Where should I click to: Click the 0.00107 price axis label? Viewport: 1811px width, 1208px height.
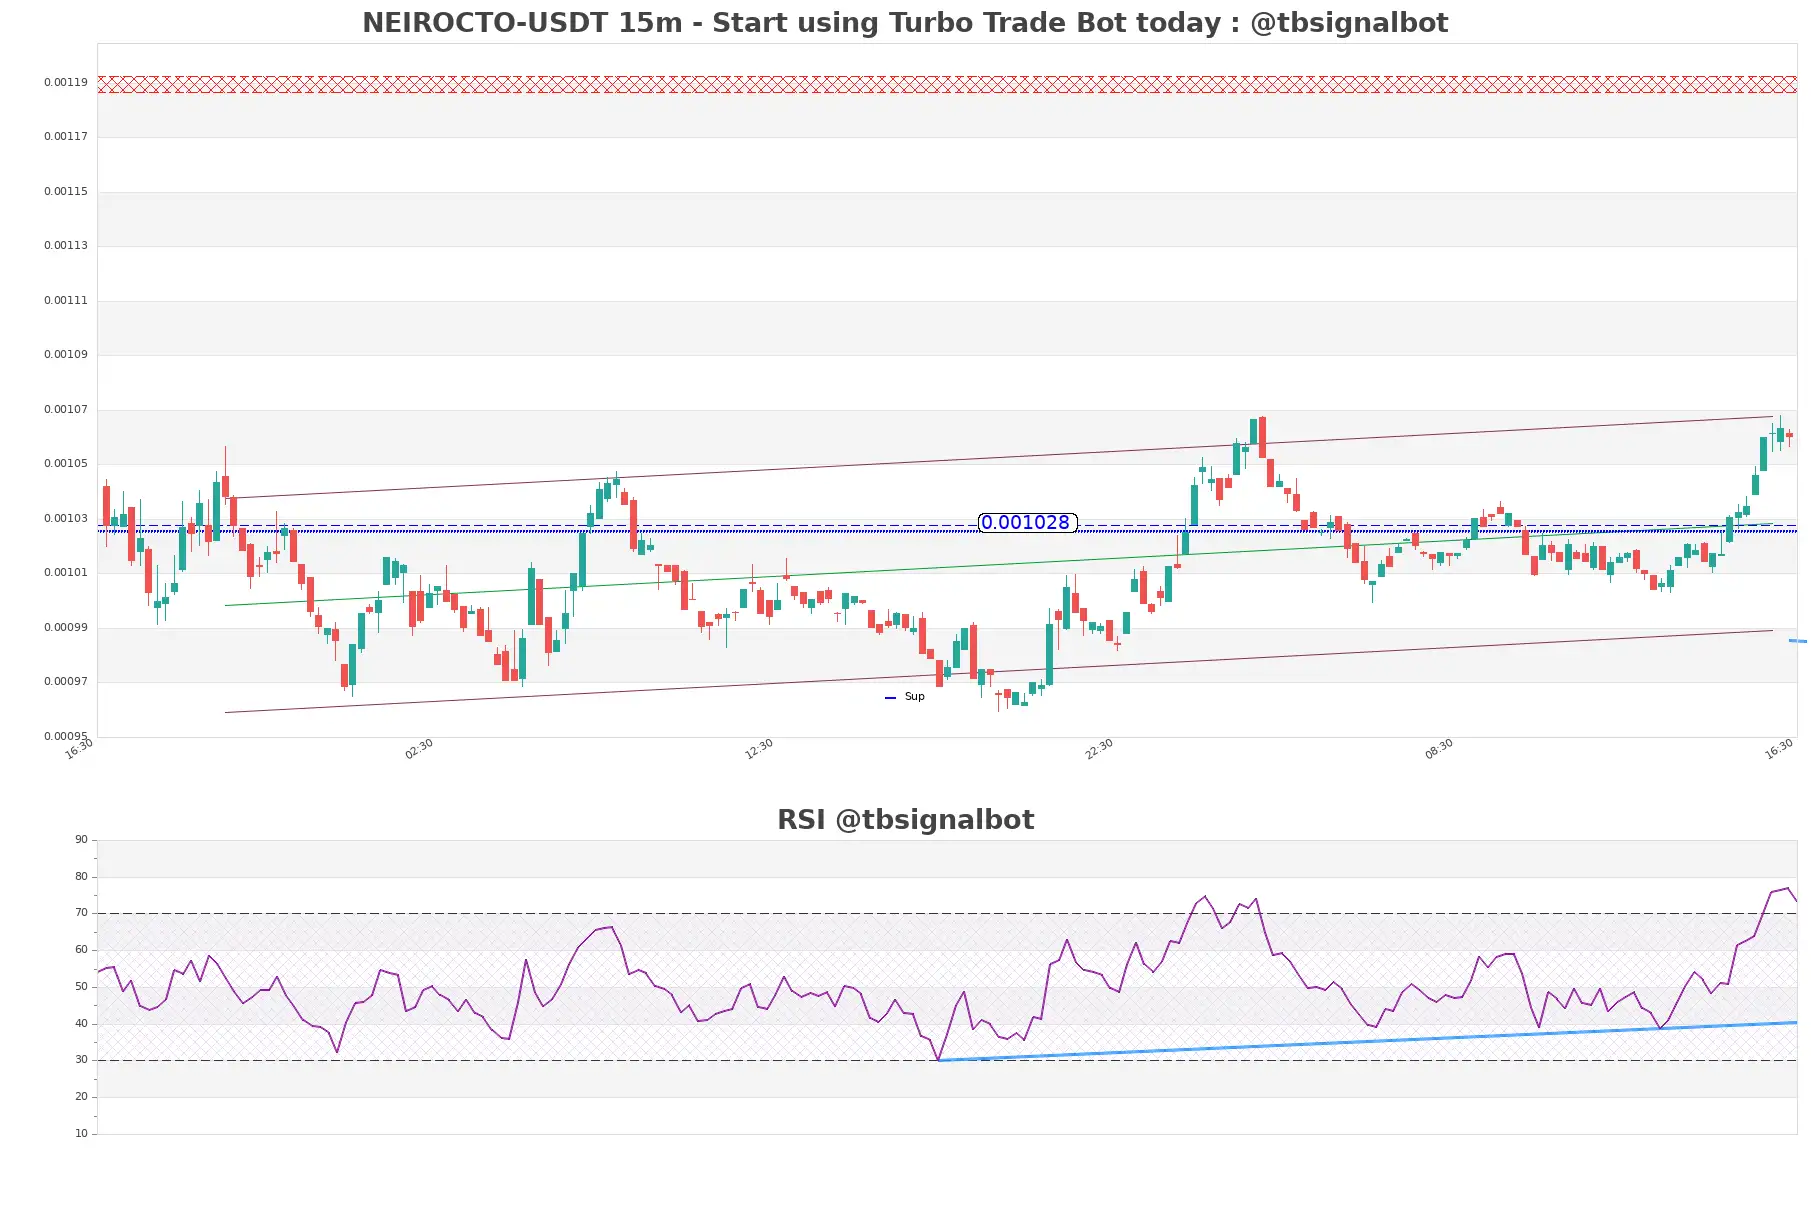point(66,410)
